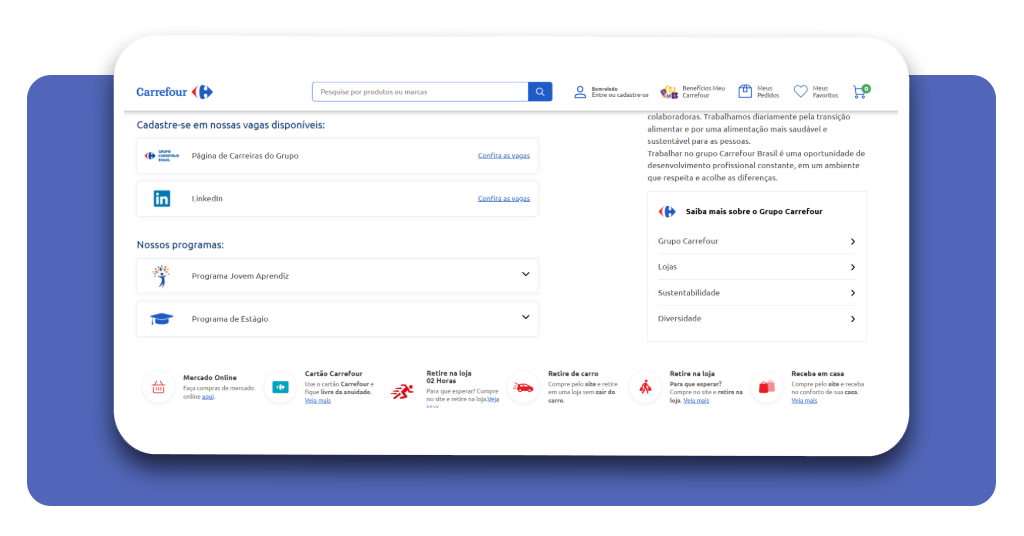Click the Meus Favoritos heart icon
Image resolution: width=1024 pixels, height=536 pixels.
point(801,91)
